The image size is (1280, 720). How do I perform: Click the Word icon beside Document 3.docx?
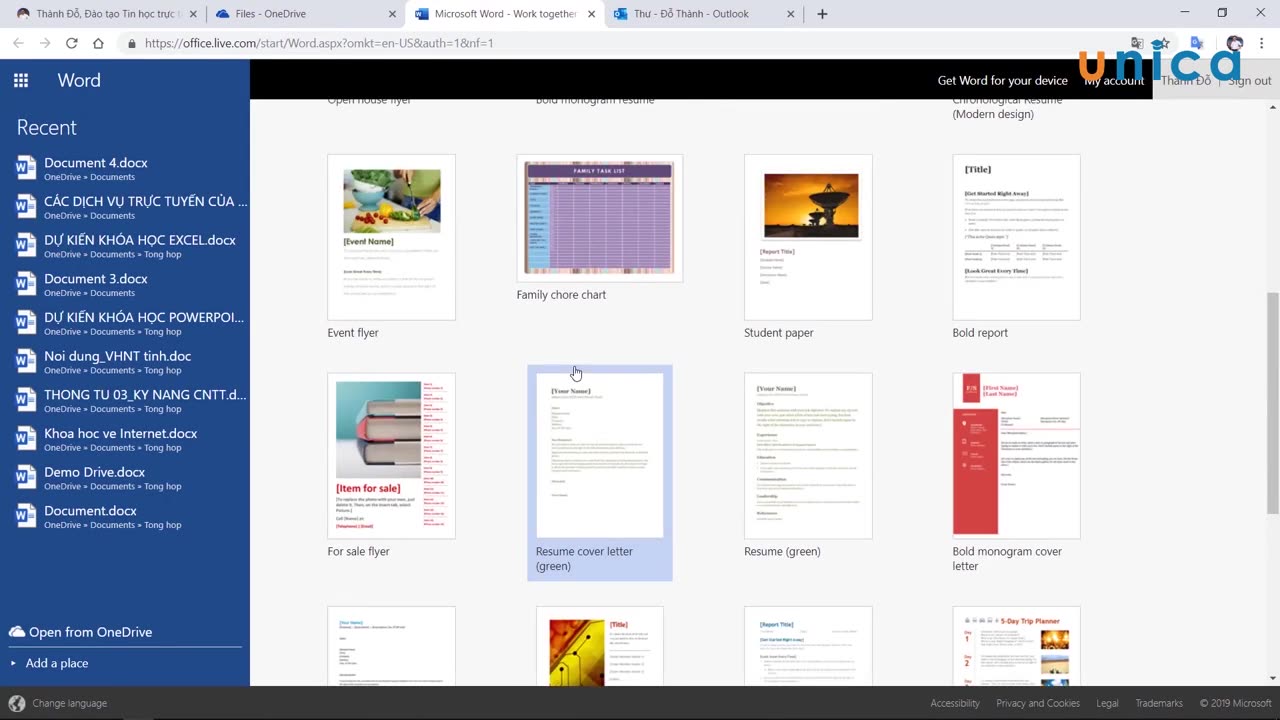pyautogui.click(x=26, y=284)
